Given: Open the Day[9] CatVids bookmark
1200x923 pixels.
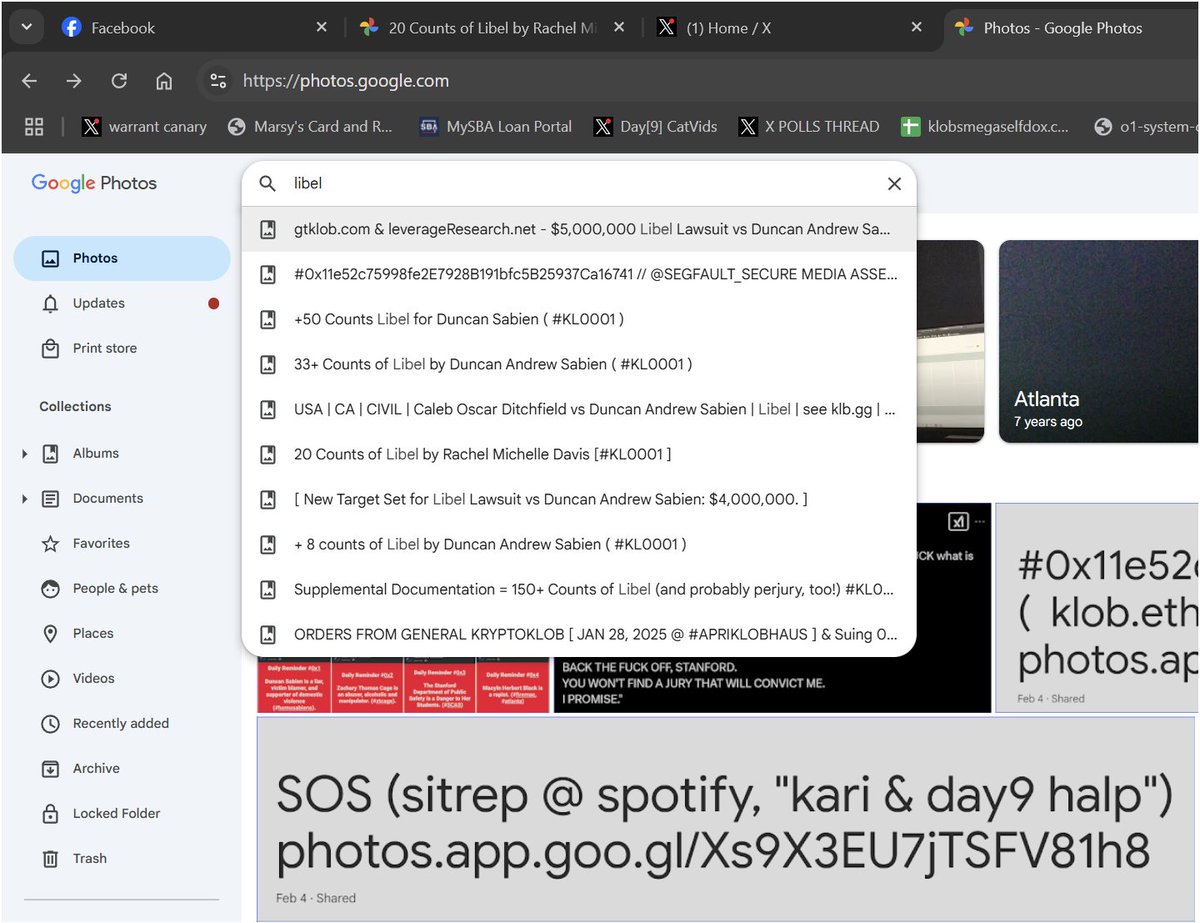Looking at the screenshot, I should [656, 126].
